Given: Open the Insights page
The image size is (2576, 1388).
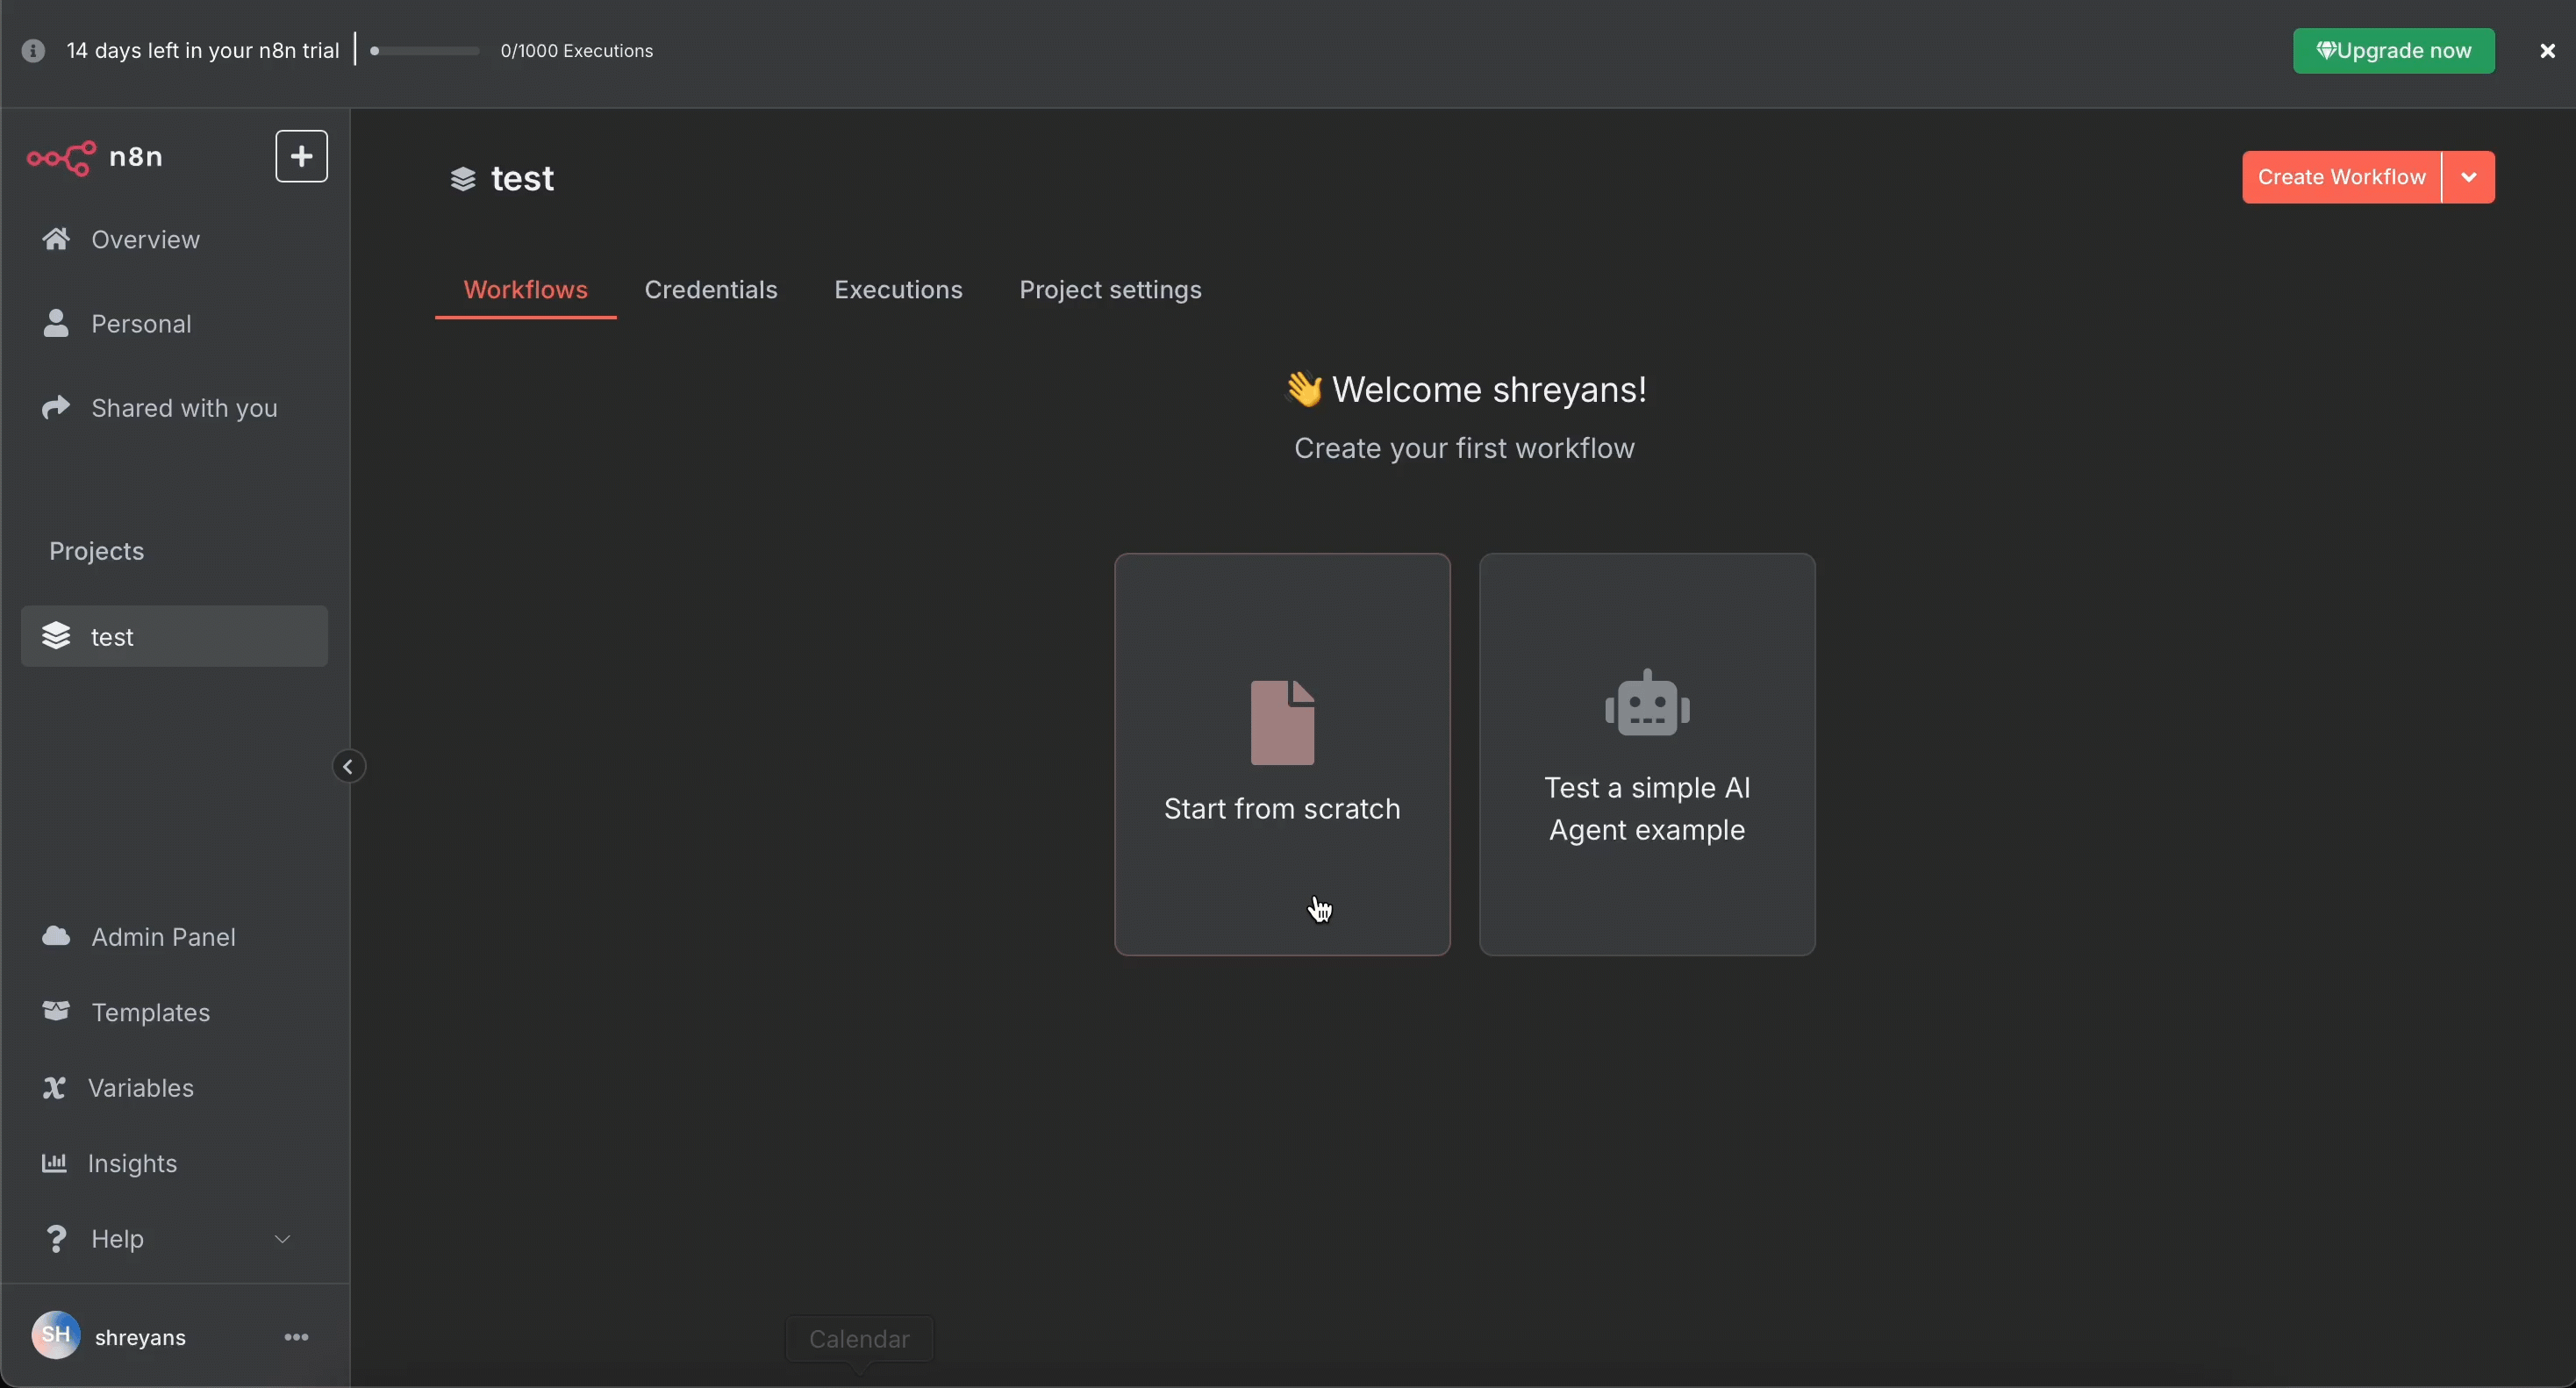Looking at the screenshot, I should click(174, 1164).
